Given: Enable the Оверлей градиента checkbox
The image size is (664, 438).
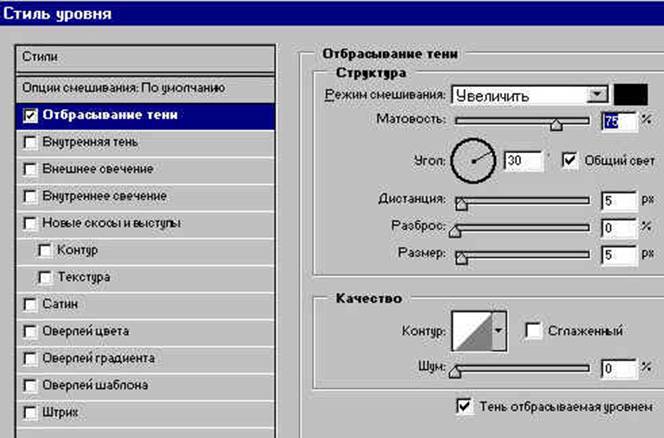Looking at the screenshot, I should [x=30, y=359].
